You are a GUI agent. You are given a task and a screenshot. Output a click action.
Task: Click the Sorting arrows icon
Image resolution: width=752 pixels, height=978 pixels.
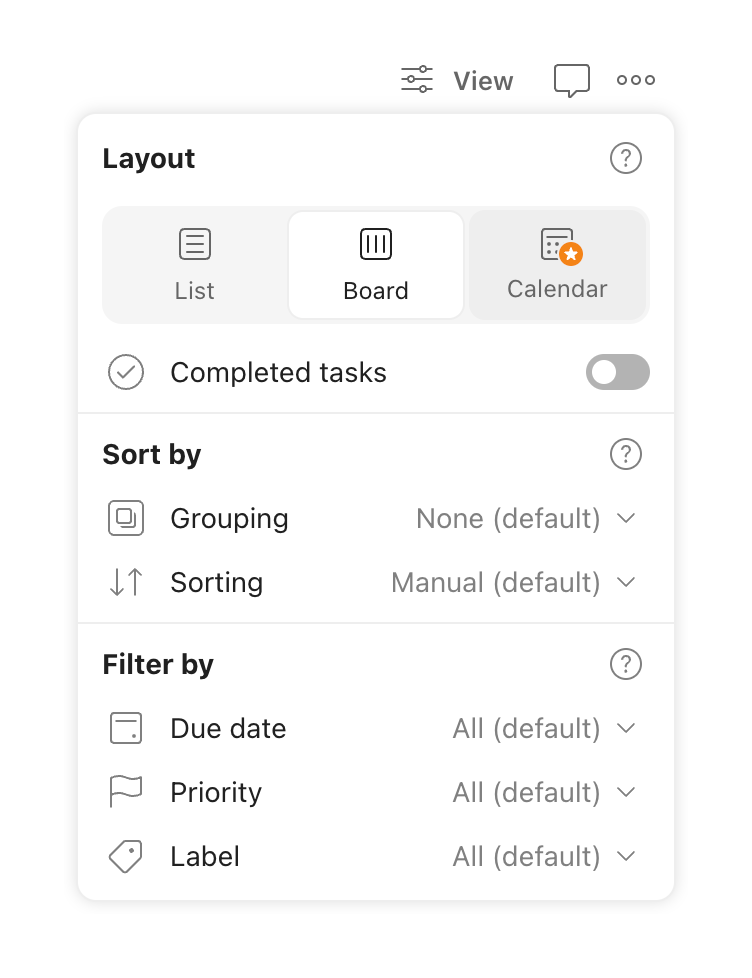pos(125,582)
